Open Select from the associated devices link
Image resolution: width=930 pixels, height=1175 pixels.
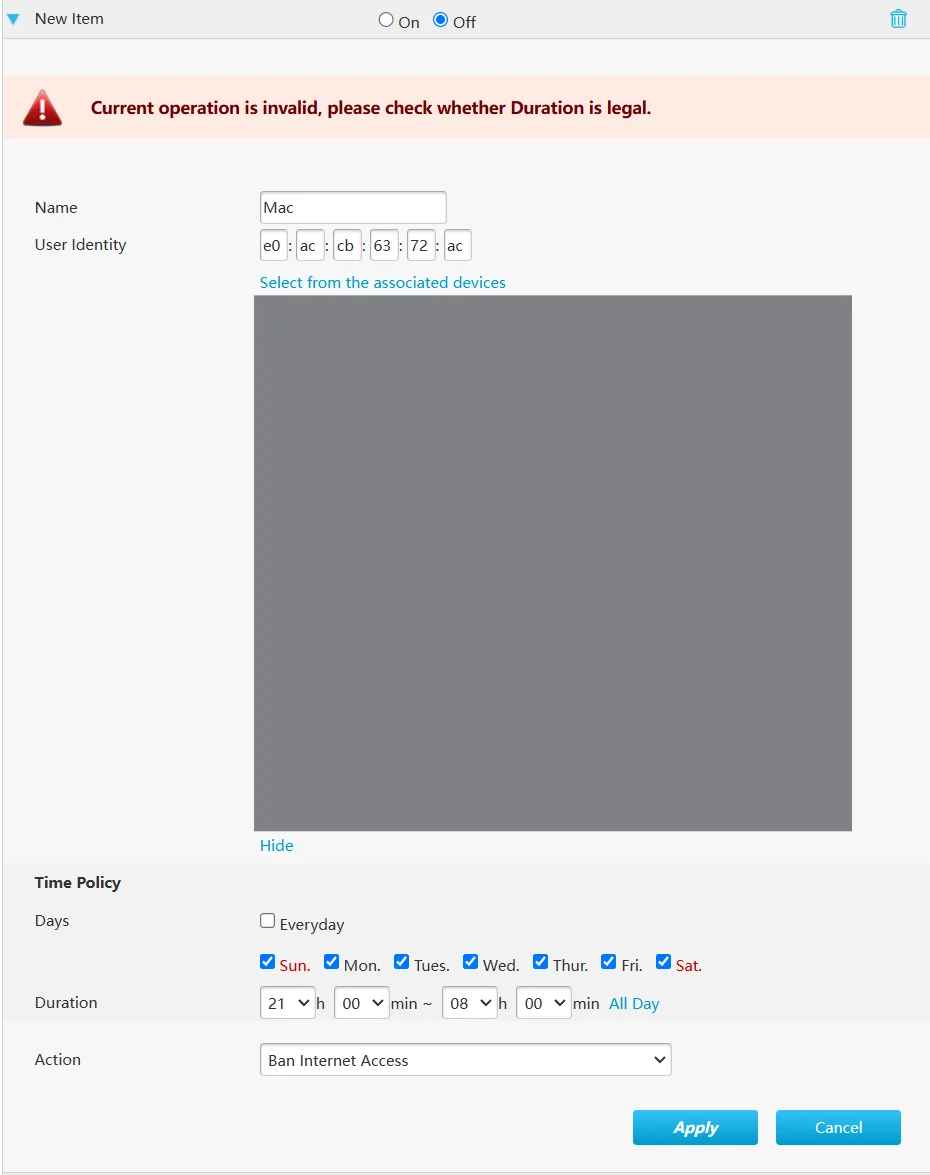coord(382,283)
